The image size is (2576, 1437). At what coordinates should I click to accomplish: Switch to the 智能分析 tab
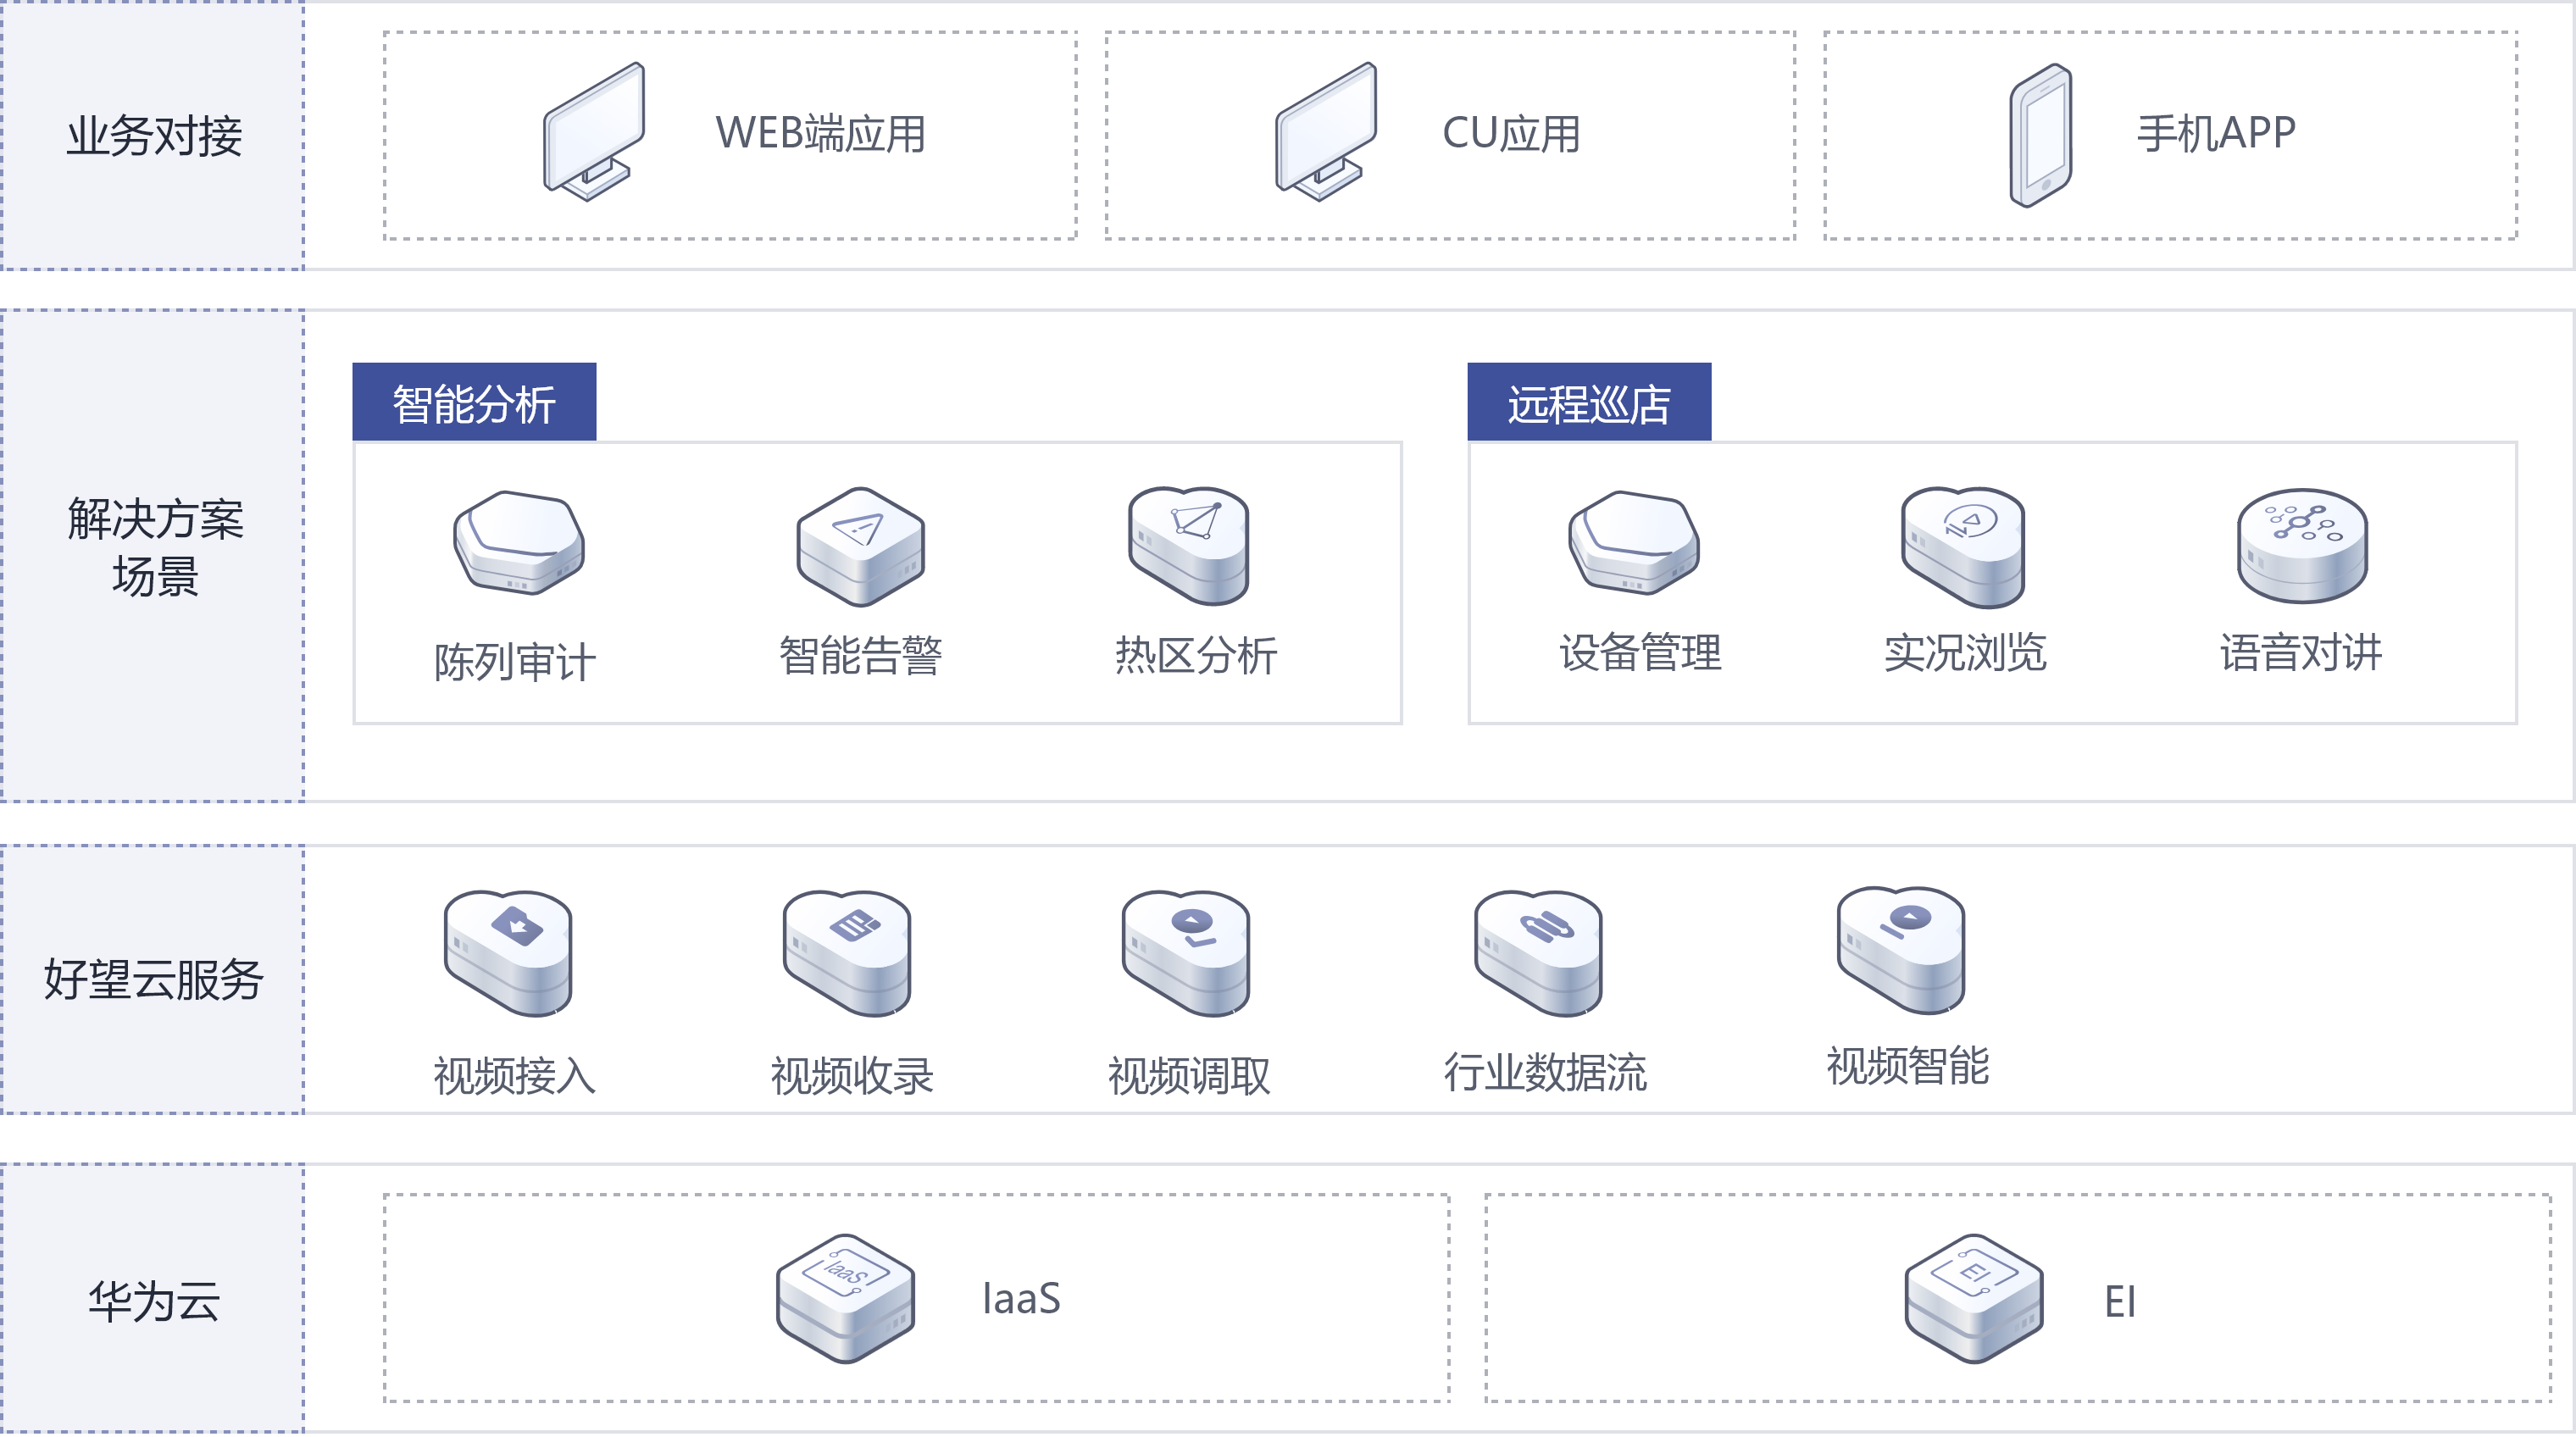point(474,402)
